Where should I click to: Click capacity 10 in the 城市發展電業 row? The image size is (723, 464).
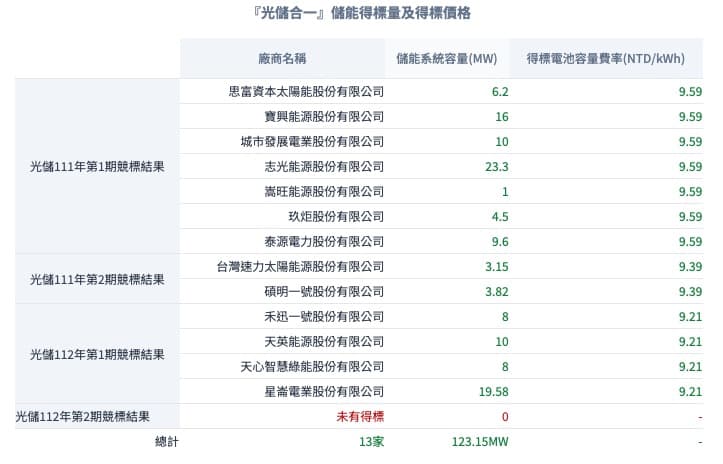point(502,142)
